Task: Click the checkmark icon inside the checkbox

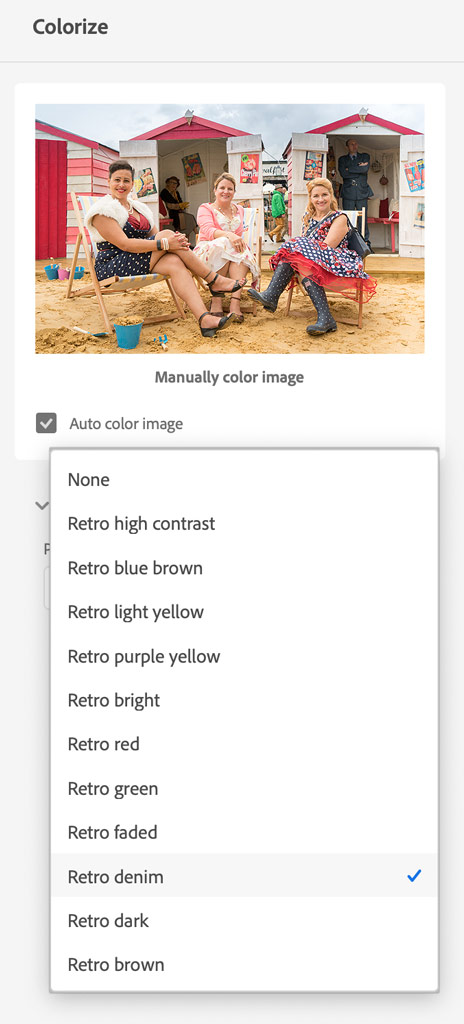Action: [x=46, y=423]
